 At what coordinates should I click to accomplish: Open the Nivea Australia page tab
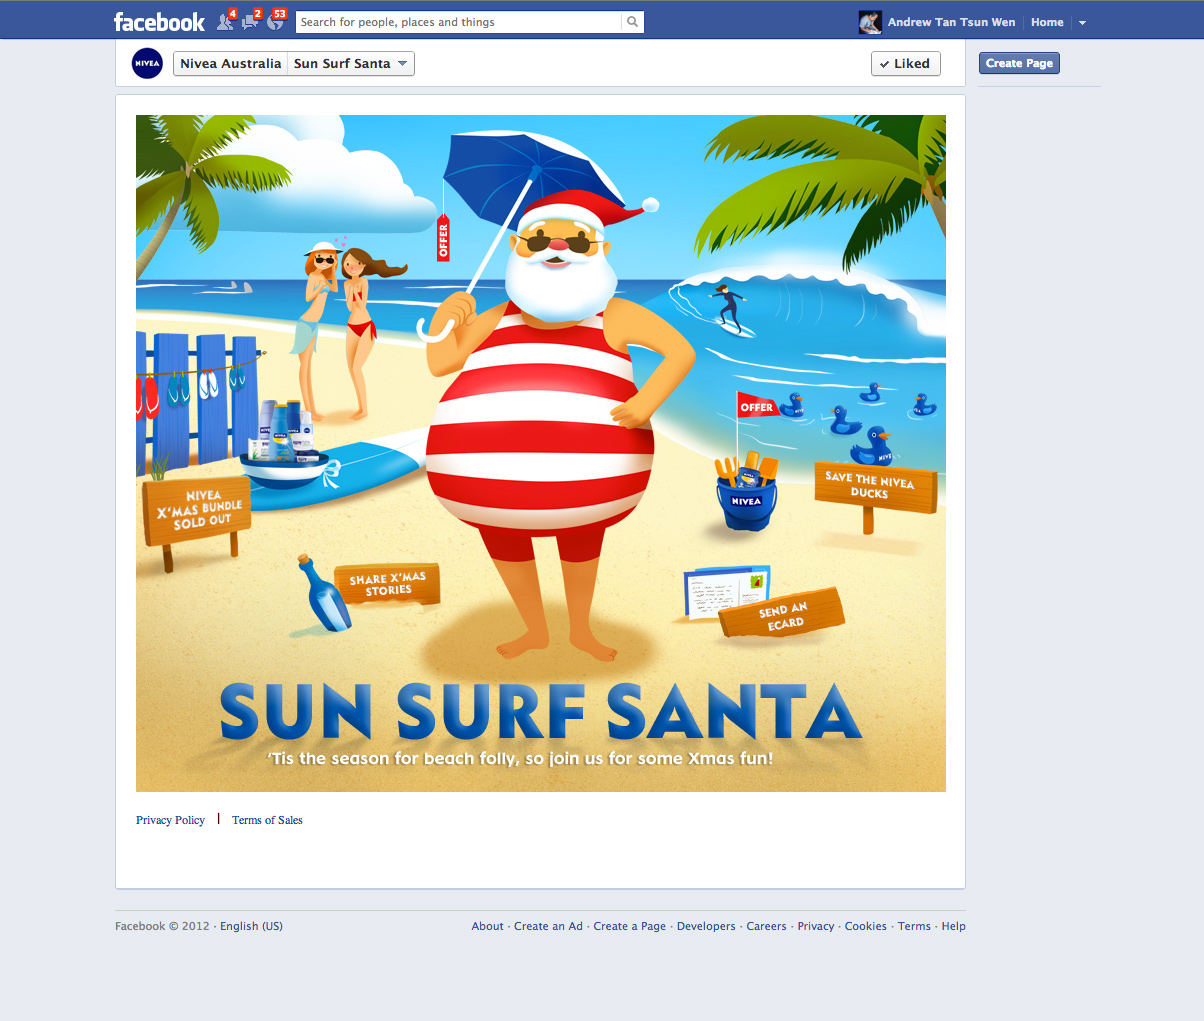point(231,63)
